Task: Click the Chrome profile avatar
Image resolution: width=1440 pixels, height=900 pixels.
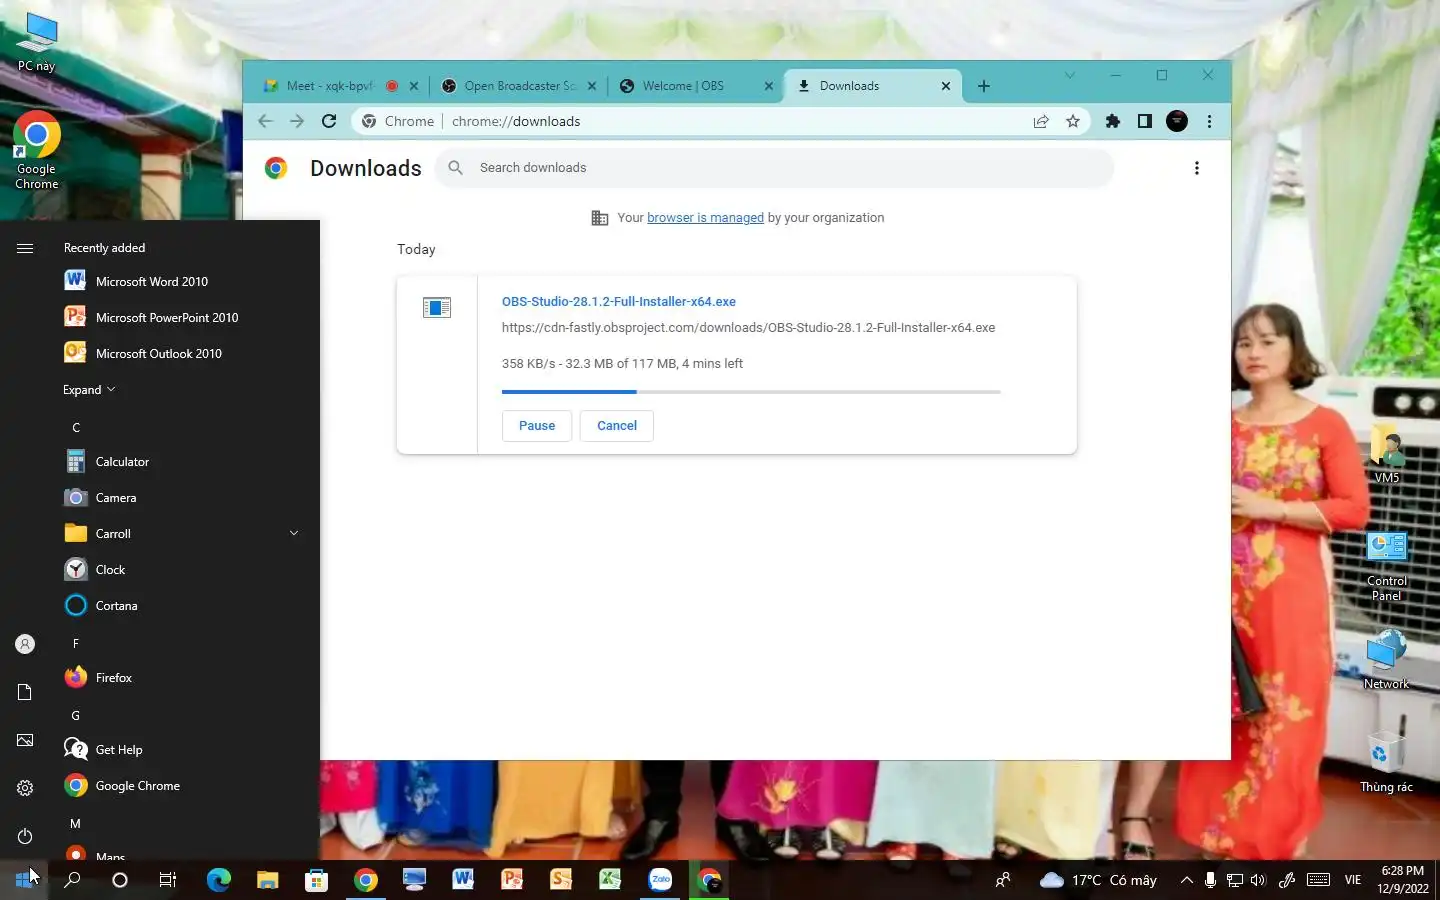Action: pos(1177,121)
